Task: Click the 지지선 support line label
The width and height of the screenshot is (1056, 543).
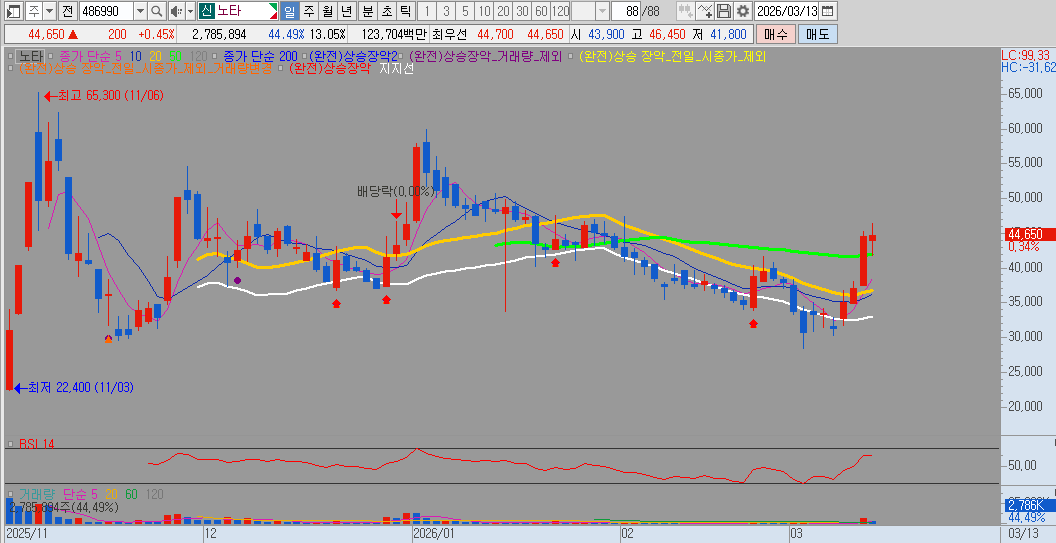Action: [397, 68]
